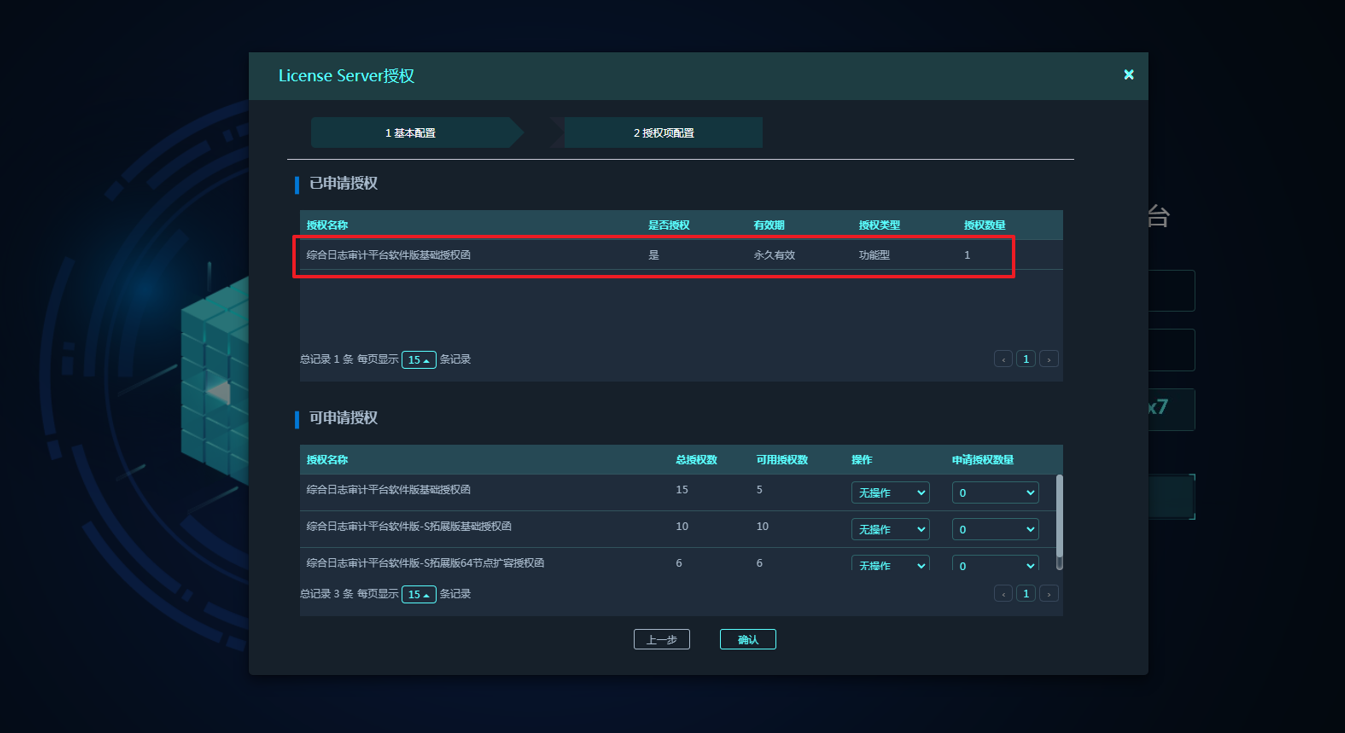Image resolution: width=1345 pixels, height=733 pixels.
Task: Click the 是 value under 是否授权
Action: (654, 255)
